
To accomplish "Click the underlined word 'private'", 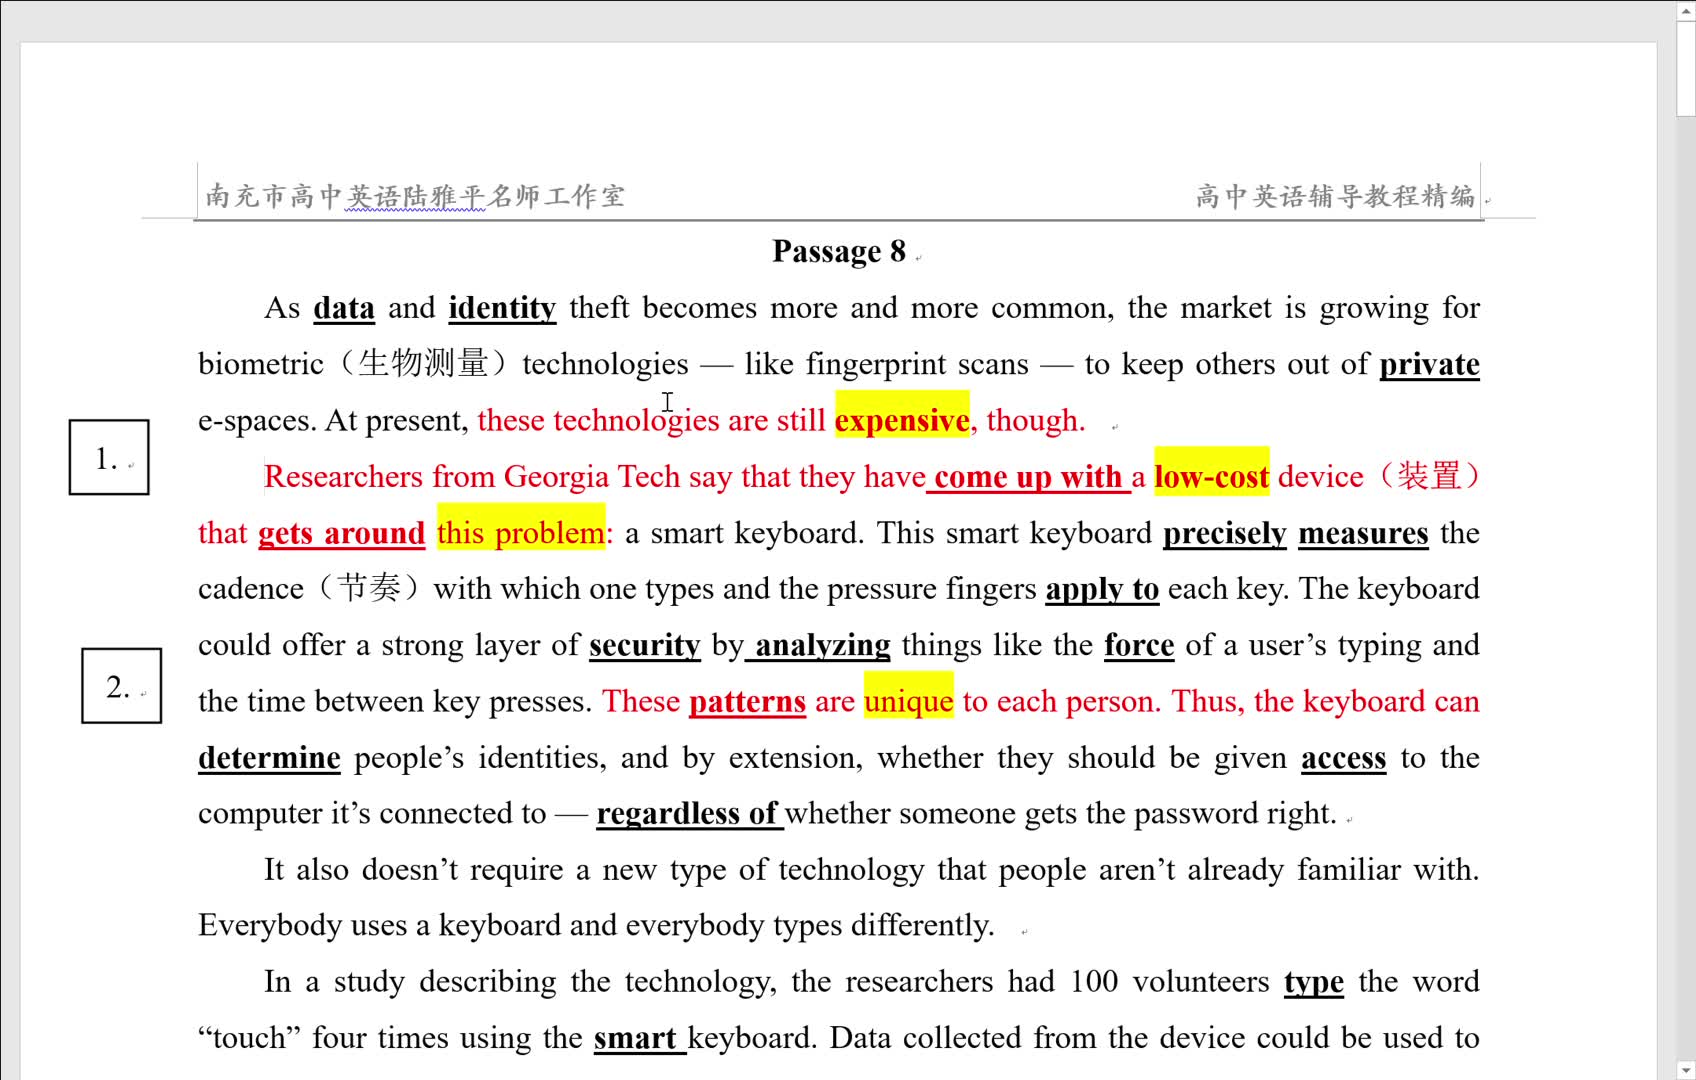I will [x=1429, y=364].
